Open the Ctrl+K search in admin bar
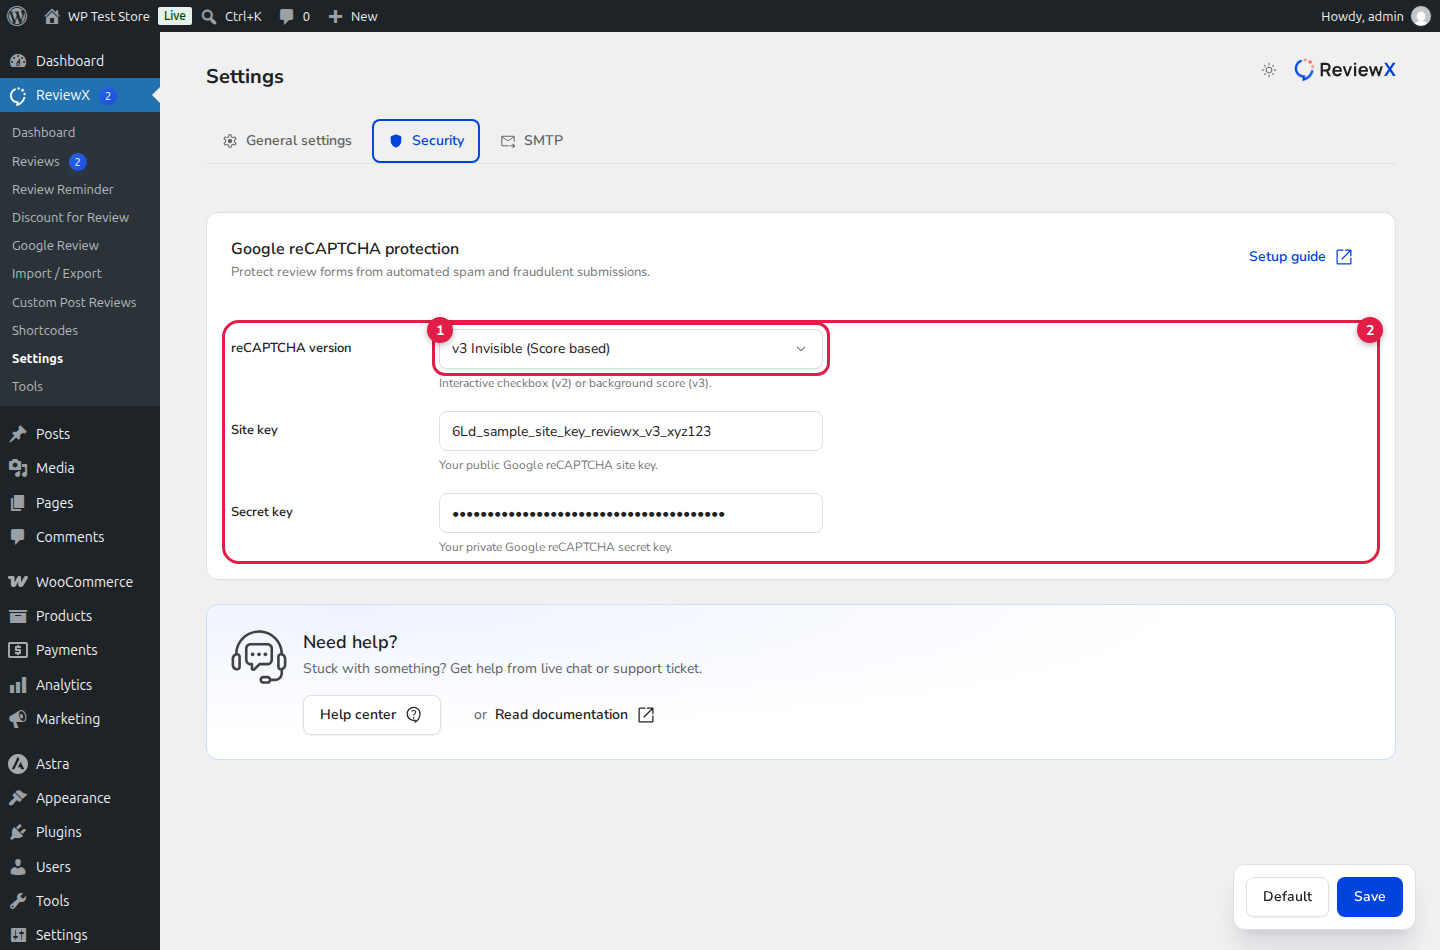The image size is (1440, 950). pos(232,16)
